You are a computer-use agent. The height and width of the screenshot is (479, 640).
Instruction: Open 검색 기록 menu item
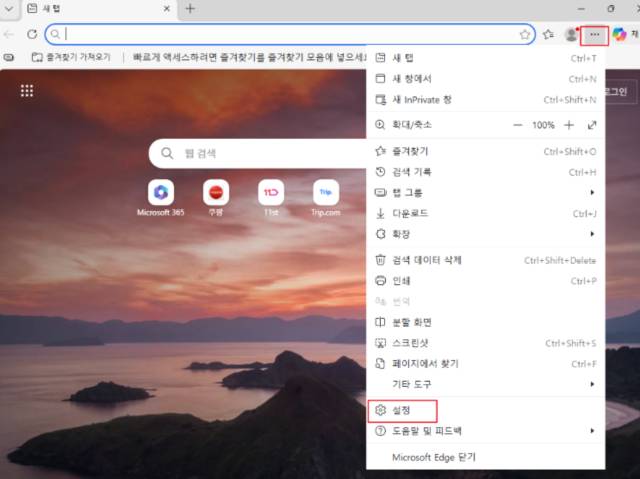[486, 172]
